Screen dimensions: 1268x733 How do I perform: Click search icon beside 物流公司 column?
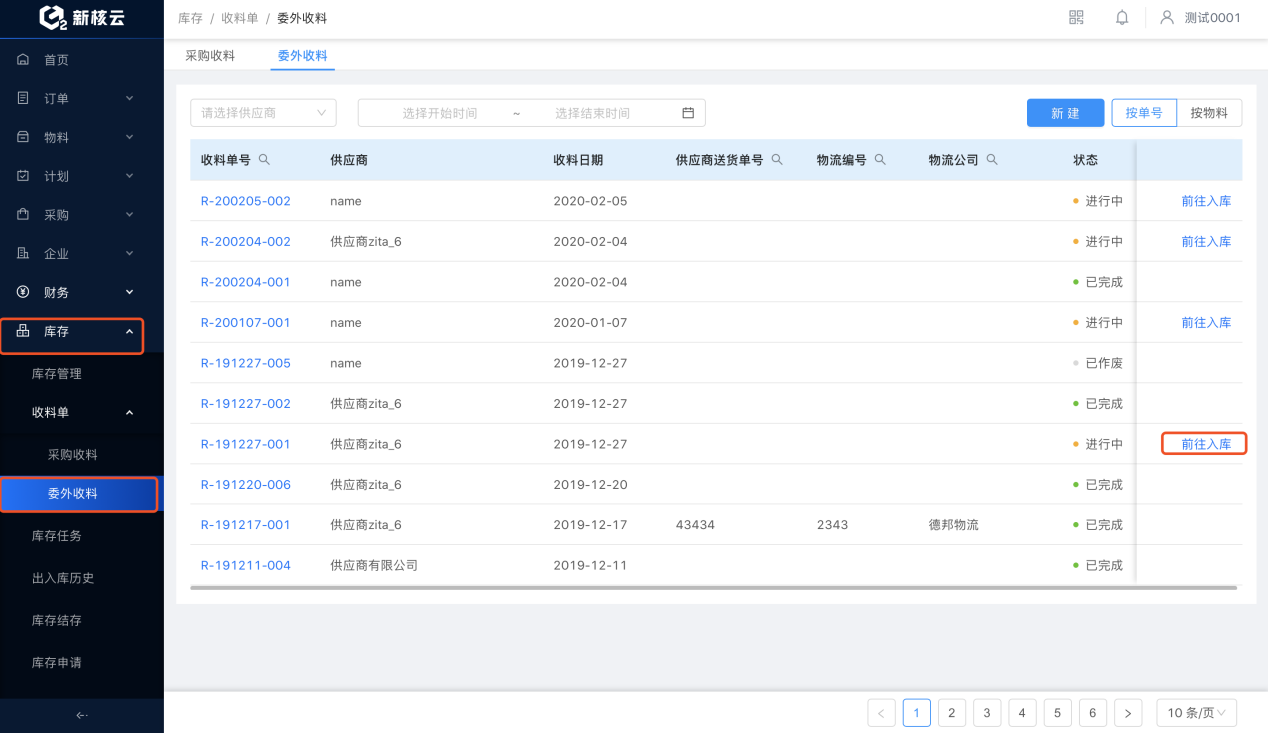[x=992, y=159]
